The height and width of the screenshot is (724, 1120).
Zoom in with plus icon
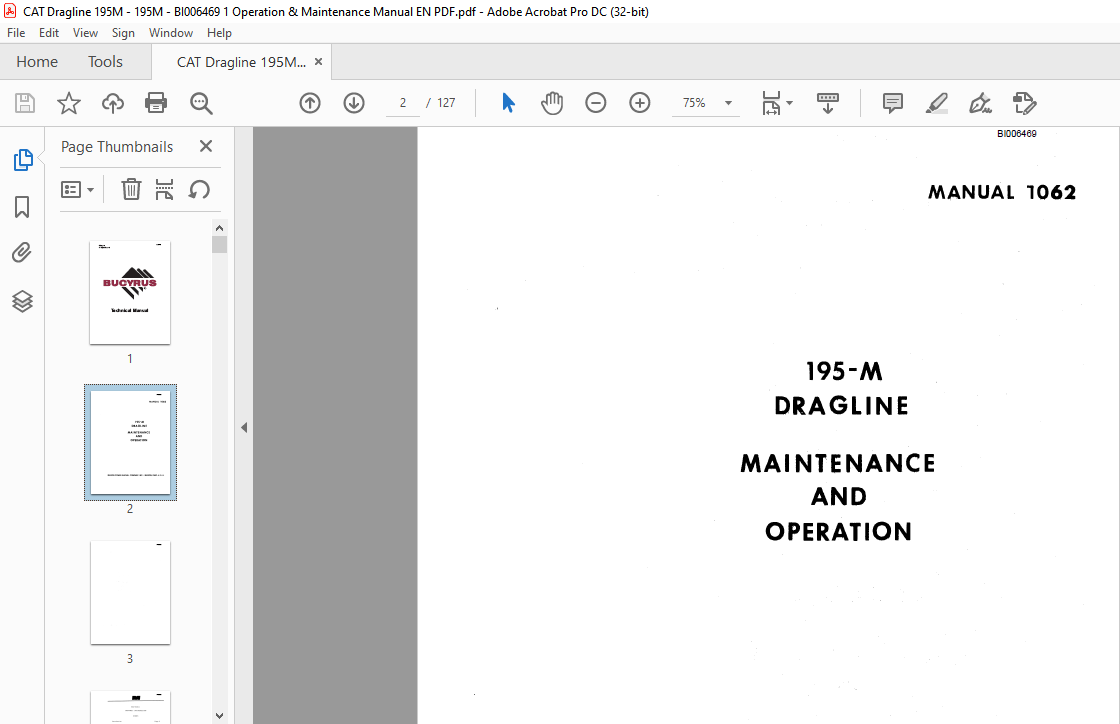[x=639, y=103]
